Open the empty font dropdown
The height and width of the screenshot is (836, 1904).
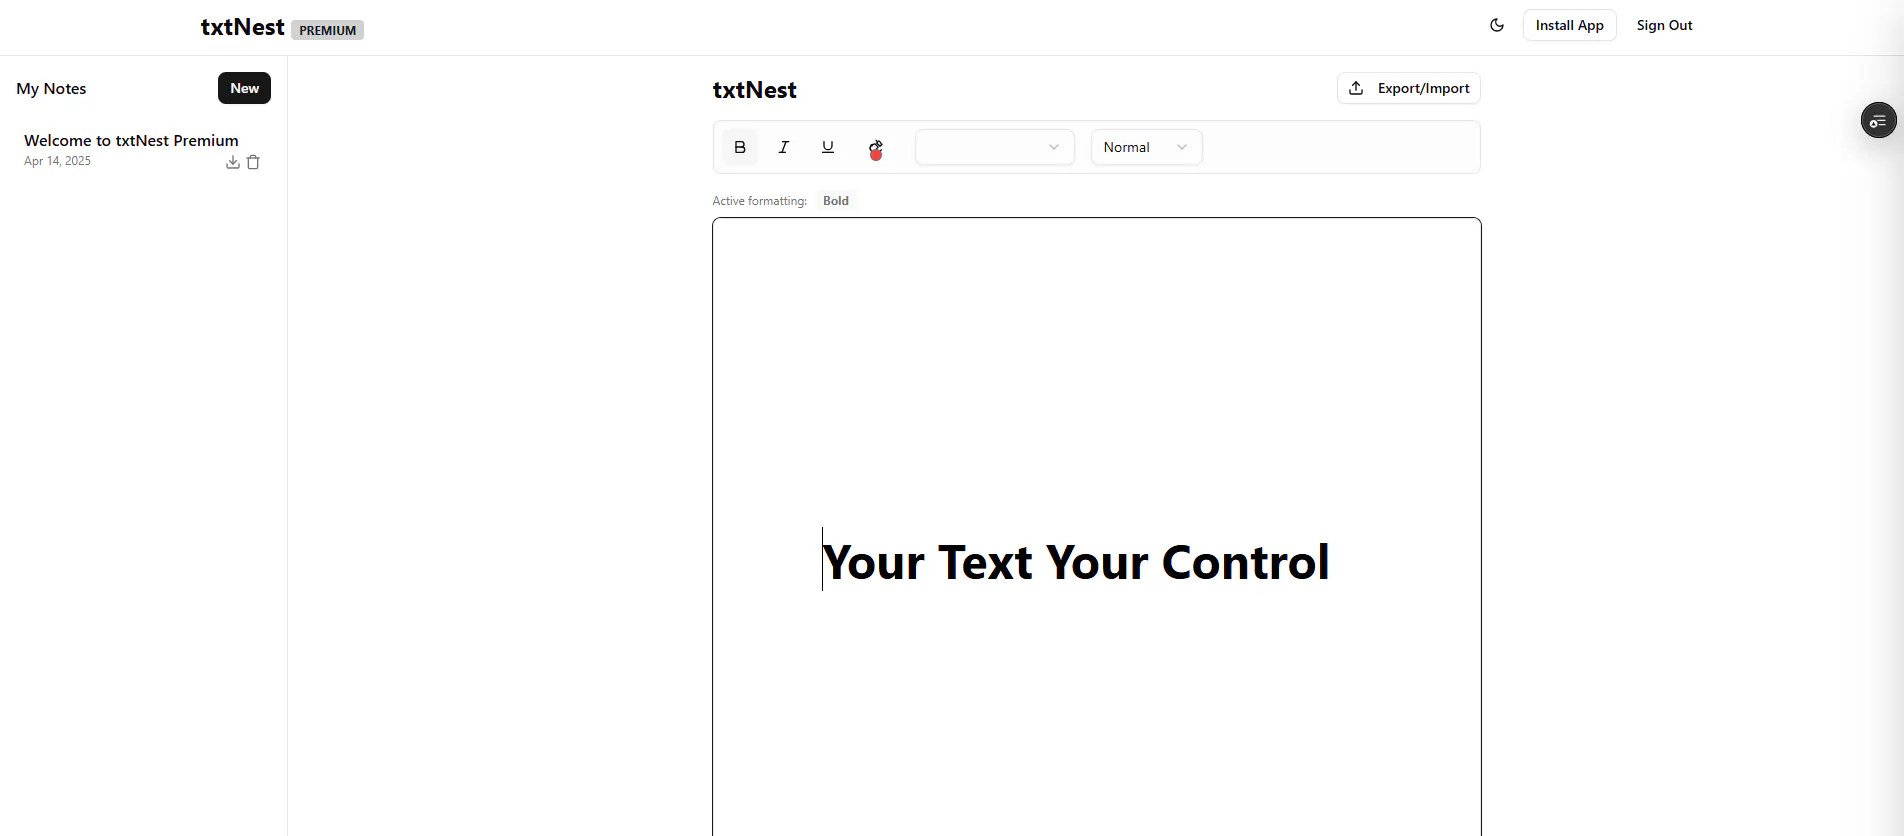(x=995, y=147)
